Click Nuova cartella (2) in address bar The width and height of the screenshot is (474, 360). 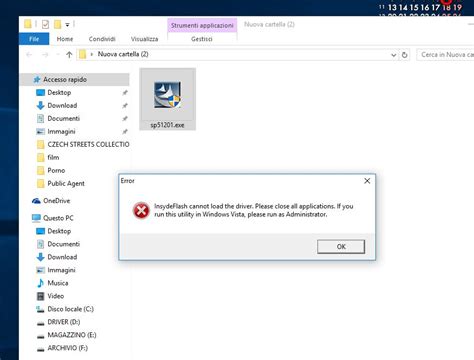coord(123,54)
